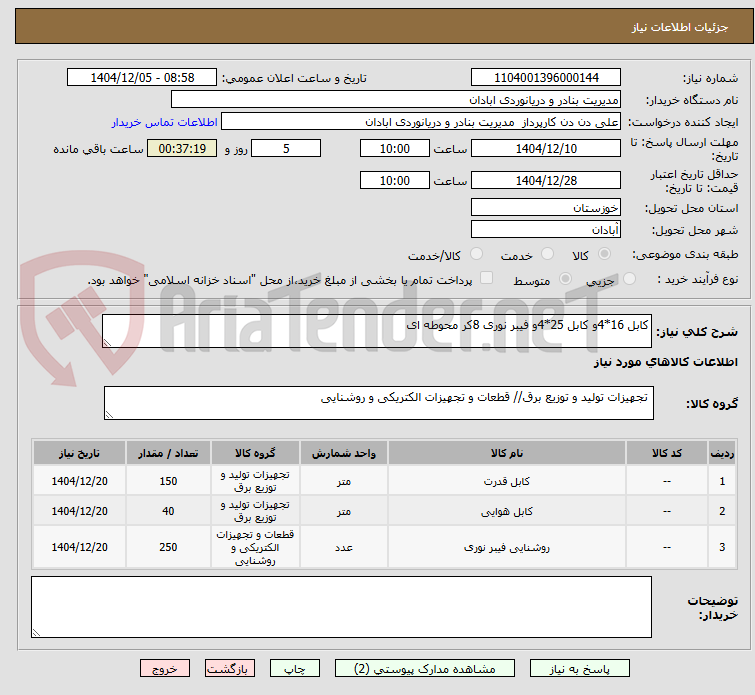Click the تاریخ نیاز column header
Screen dimensions: 755x695
coord(79,453)
